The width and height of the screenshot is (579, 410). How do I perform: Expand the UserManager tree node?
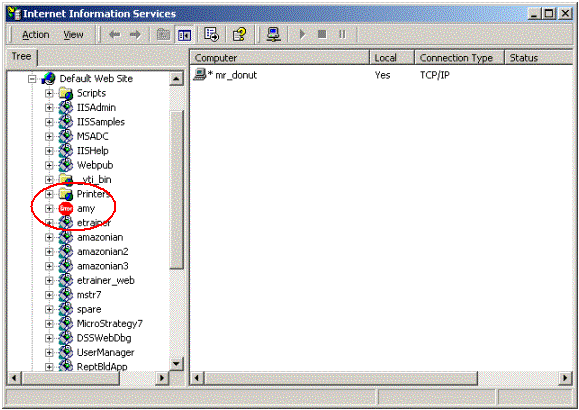[x=49, y=352]
